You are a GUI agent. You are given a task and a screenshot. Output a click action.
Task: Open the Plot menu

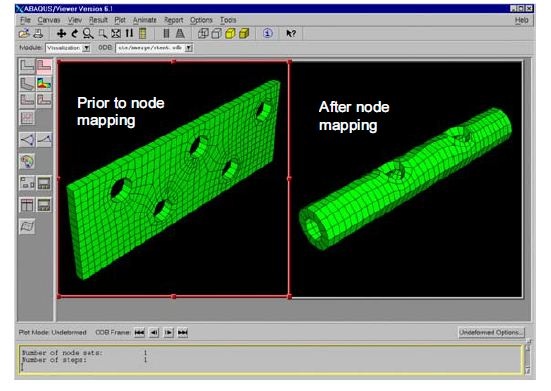pos(120,20)
